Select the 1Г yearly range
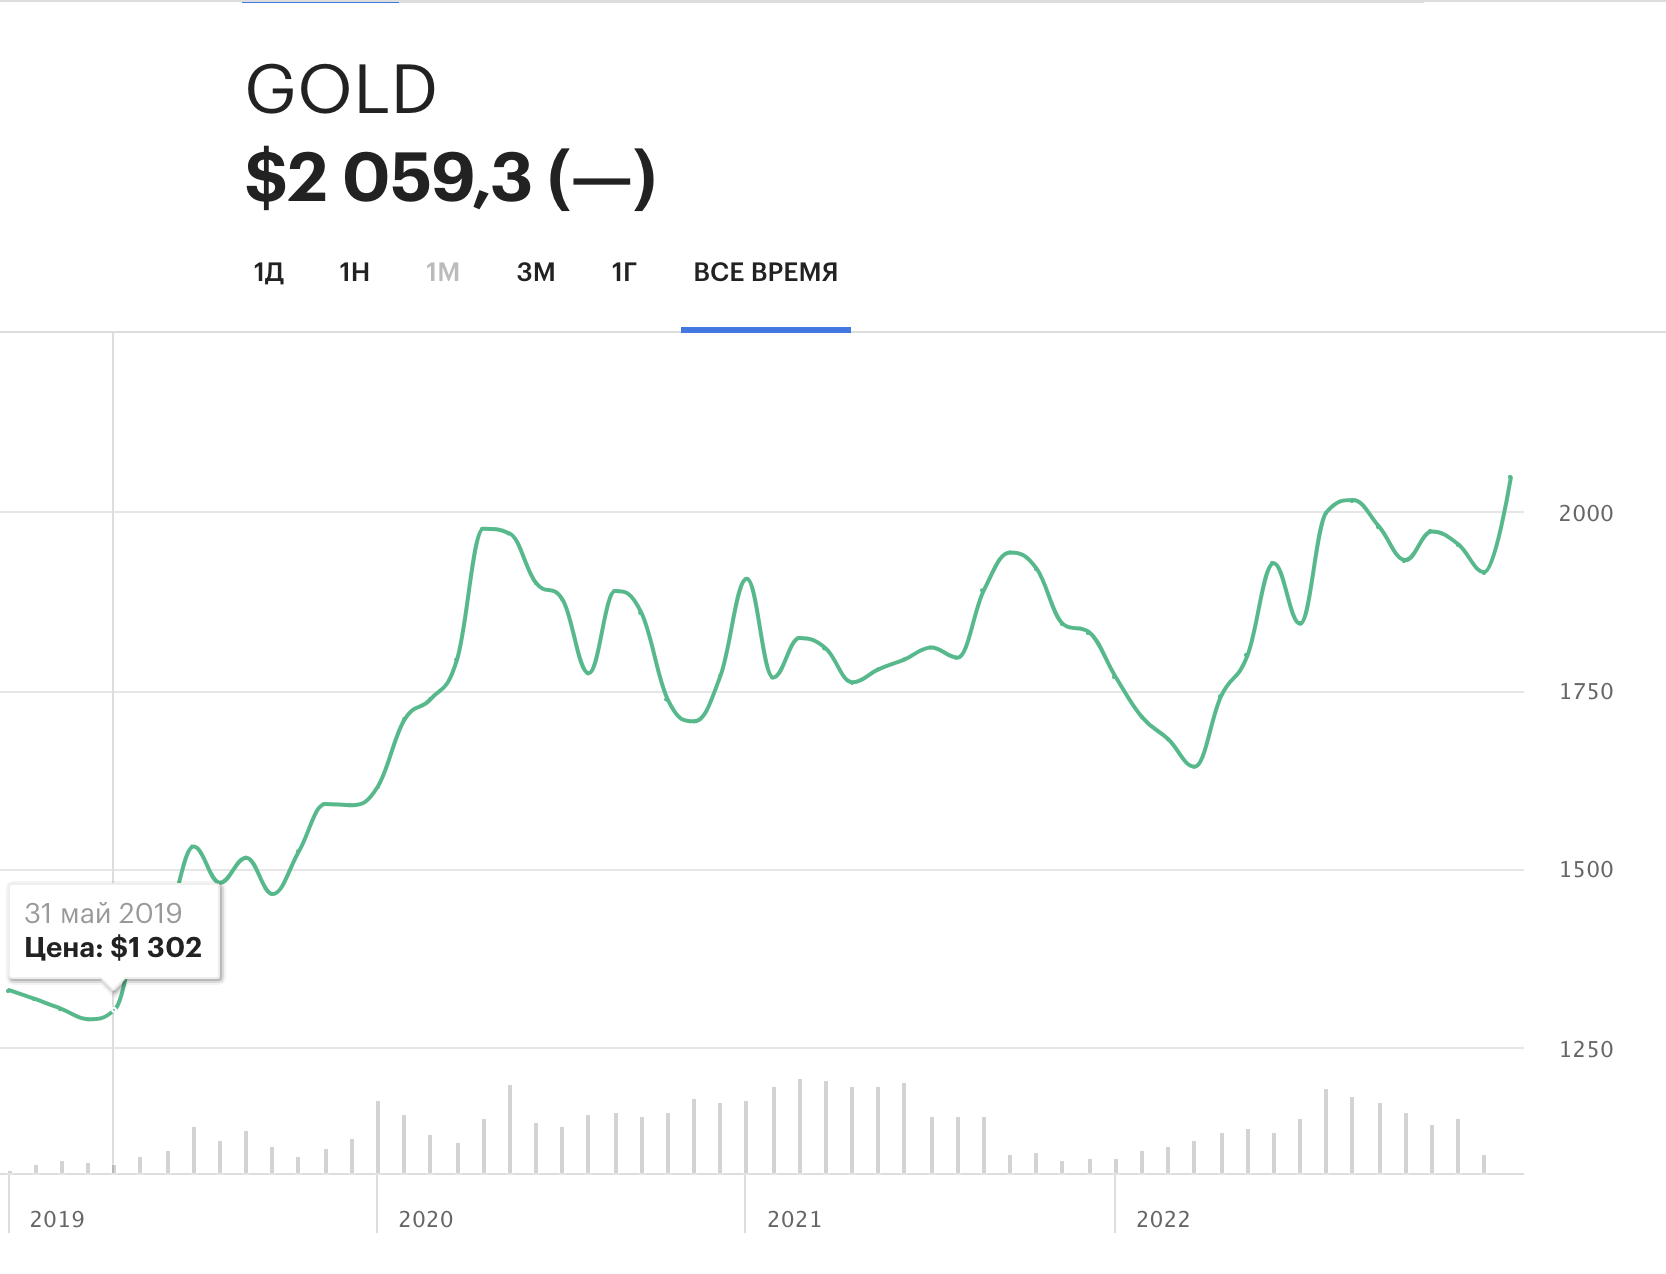 click(624, 272)
